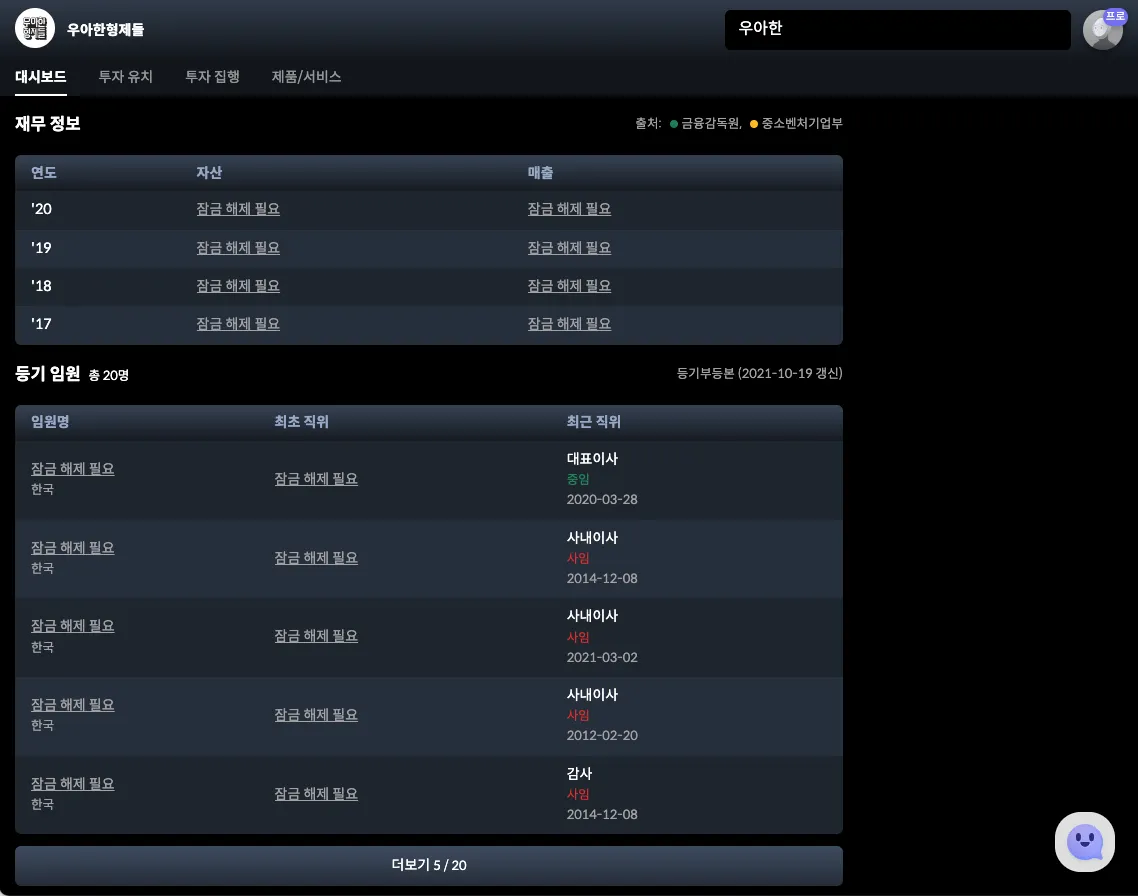This screenshot has width=1138, height=896.
Task: Click the 최근 직위 column header
Action: point(594,422)
